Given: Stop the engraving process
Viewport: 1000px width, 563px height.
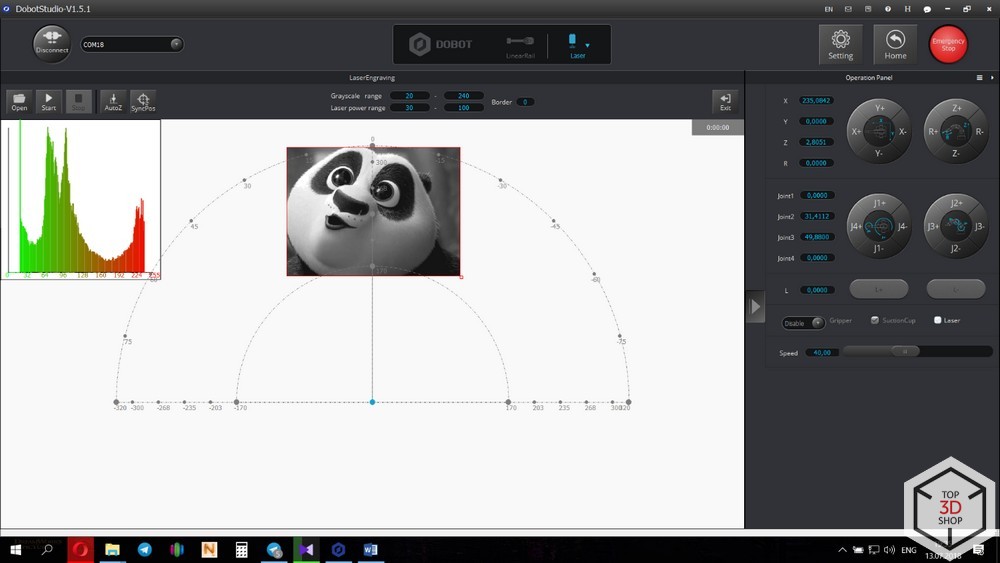Looking at the screenshot, I should tap(78, 101).
